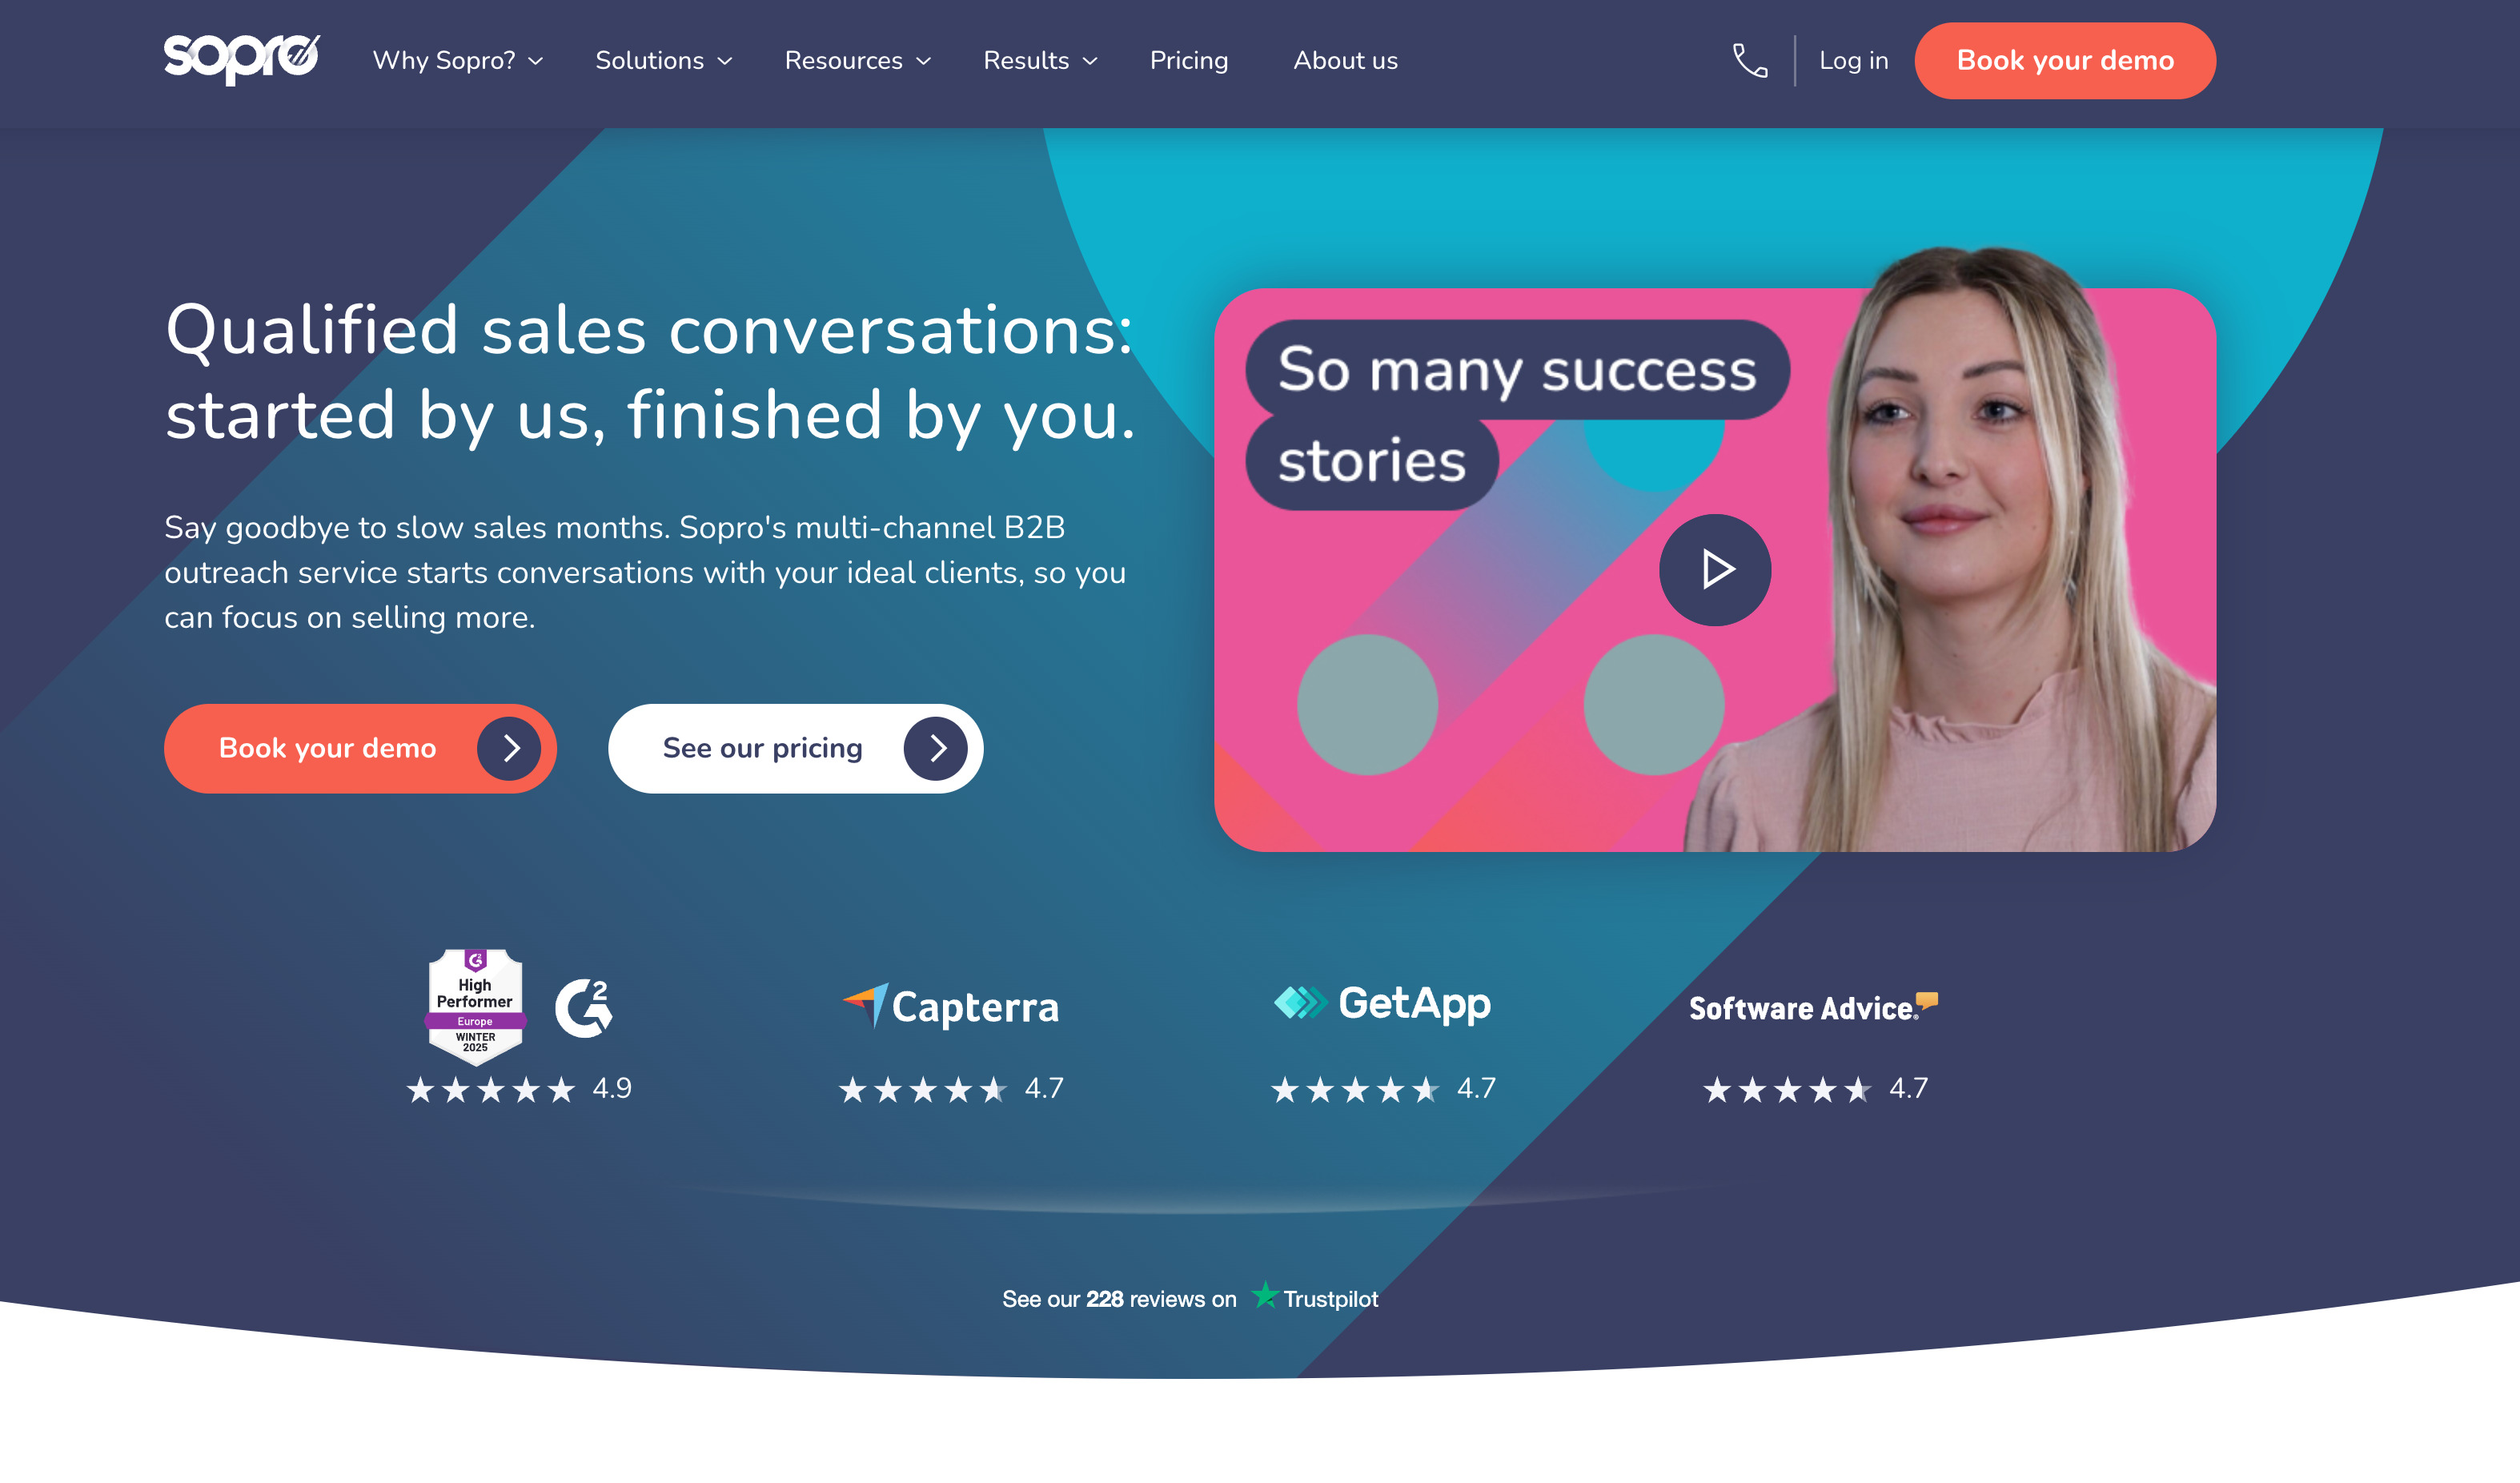Click the phone icon in navigation bar
Image resolution: width=2520 pixels, height=1483 pixels.
pyautogui.click(x=1750, y=60)
